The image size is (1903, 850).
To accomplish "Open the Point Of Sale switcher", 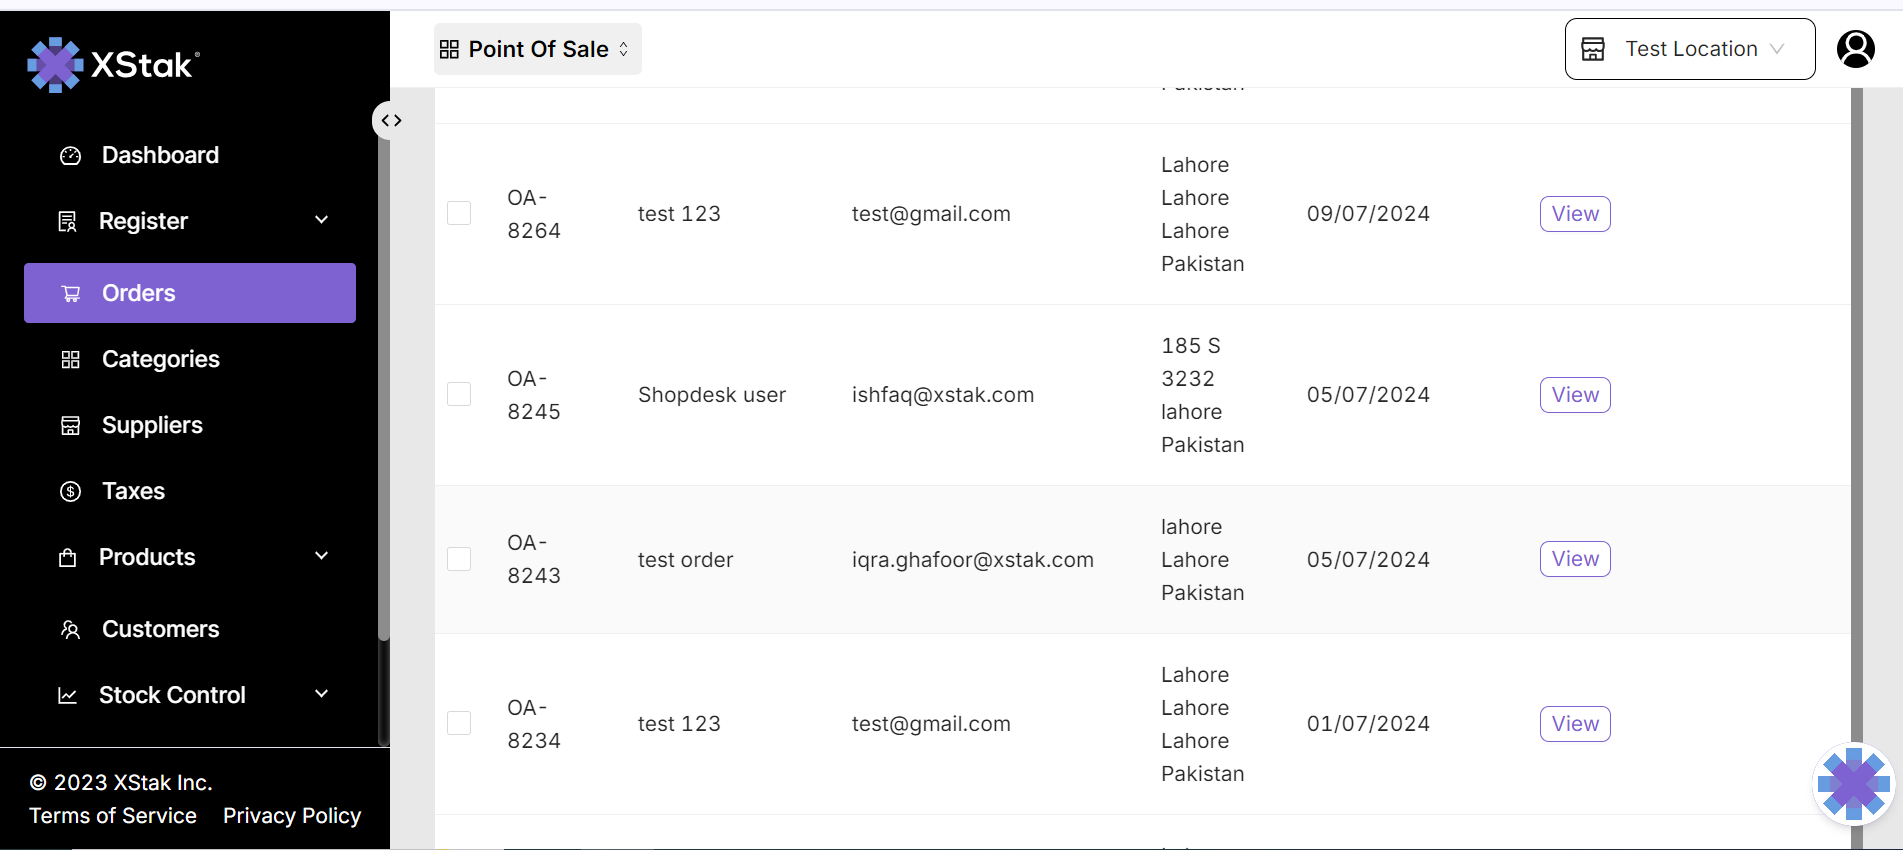I will (x=537, y=49).
